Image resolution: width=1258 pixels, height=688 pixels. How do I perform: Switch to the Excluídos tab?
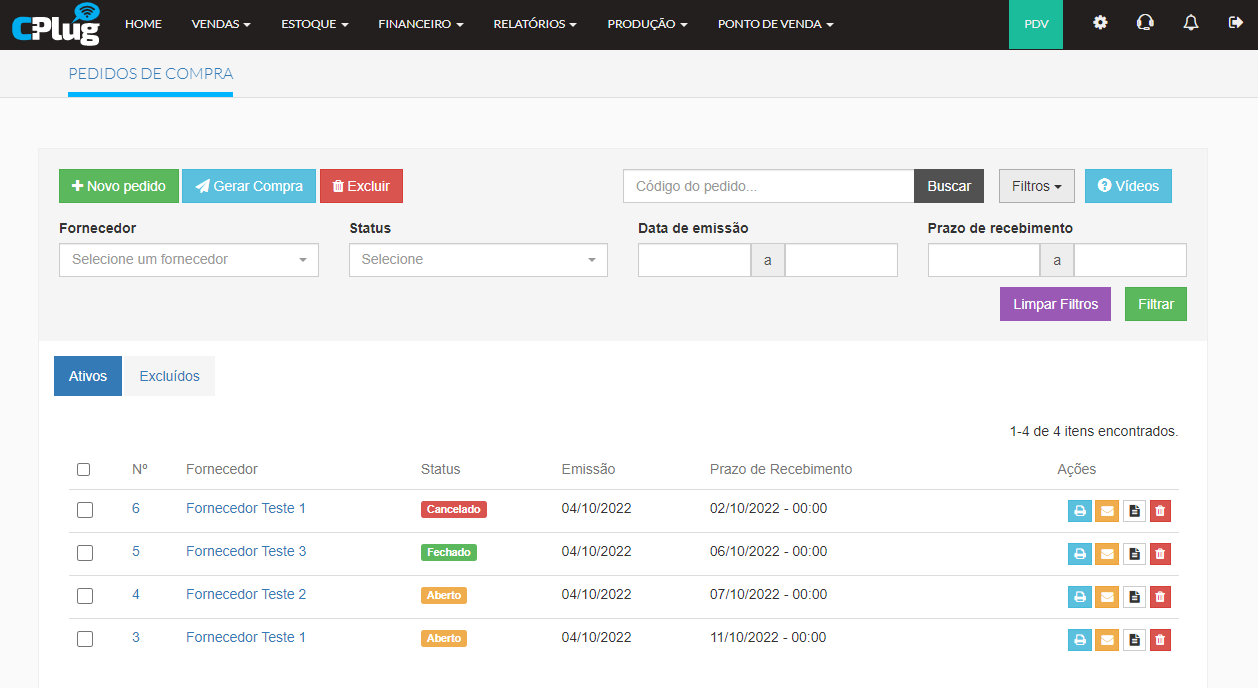point(169,377)
